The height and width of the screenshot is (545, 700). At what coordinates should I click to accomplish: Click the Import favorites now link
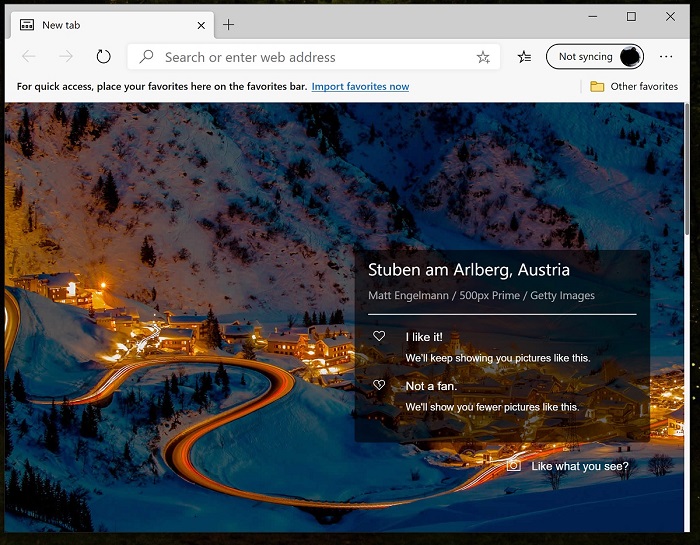click(360, 87)
